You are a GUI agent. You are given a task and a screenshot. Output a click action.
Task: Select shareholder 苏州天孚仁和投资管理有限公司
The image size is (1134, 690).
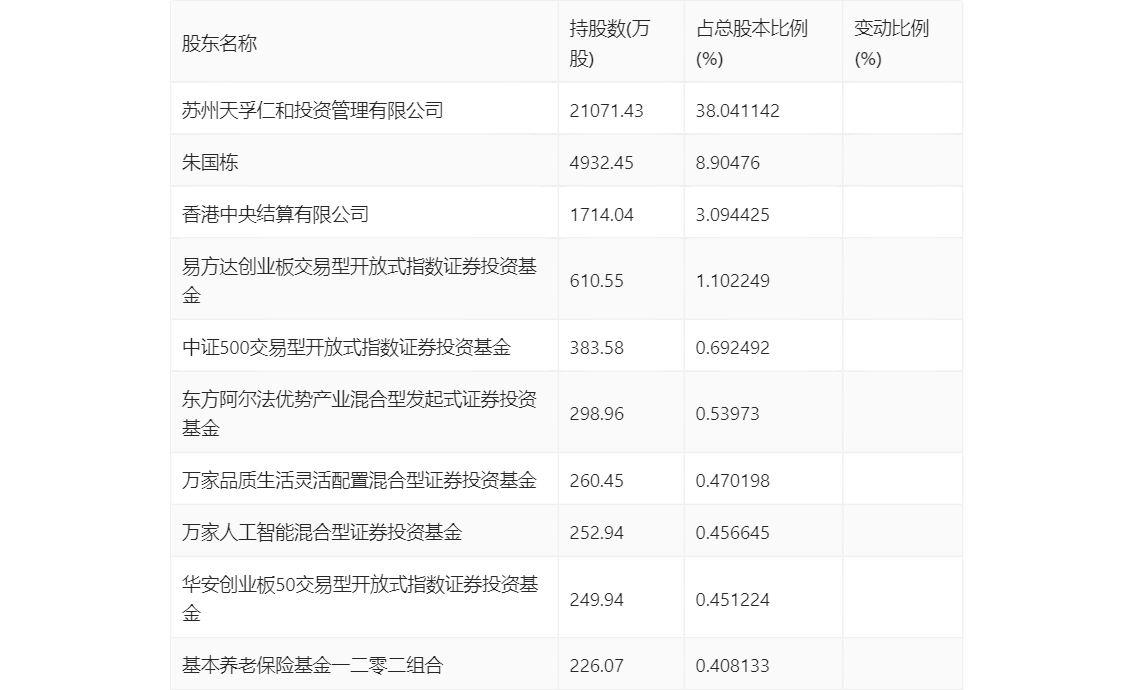[x=312, y=110]
